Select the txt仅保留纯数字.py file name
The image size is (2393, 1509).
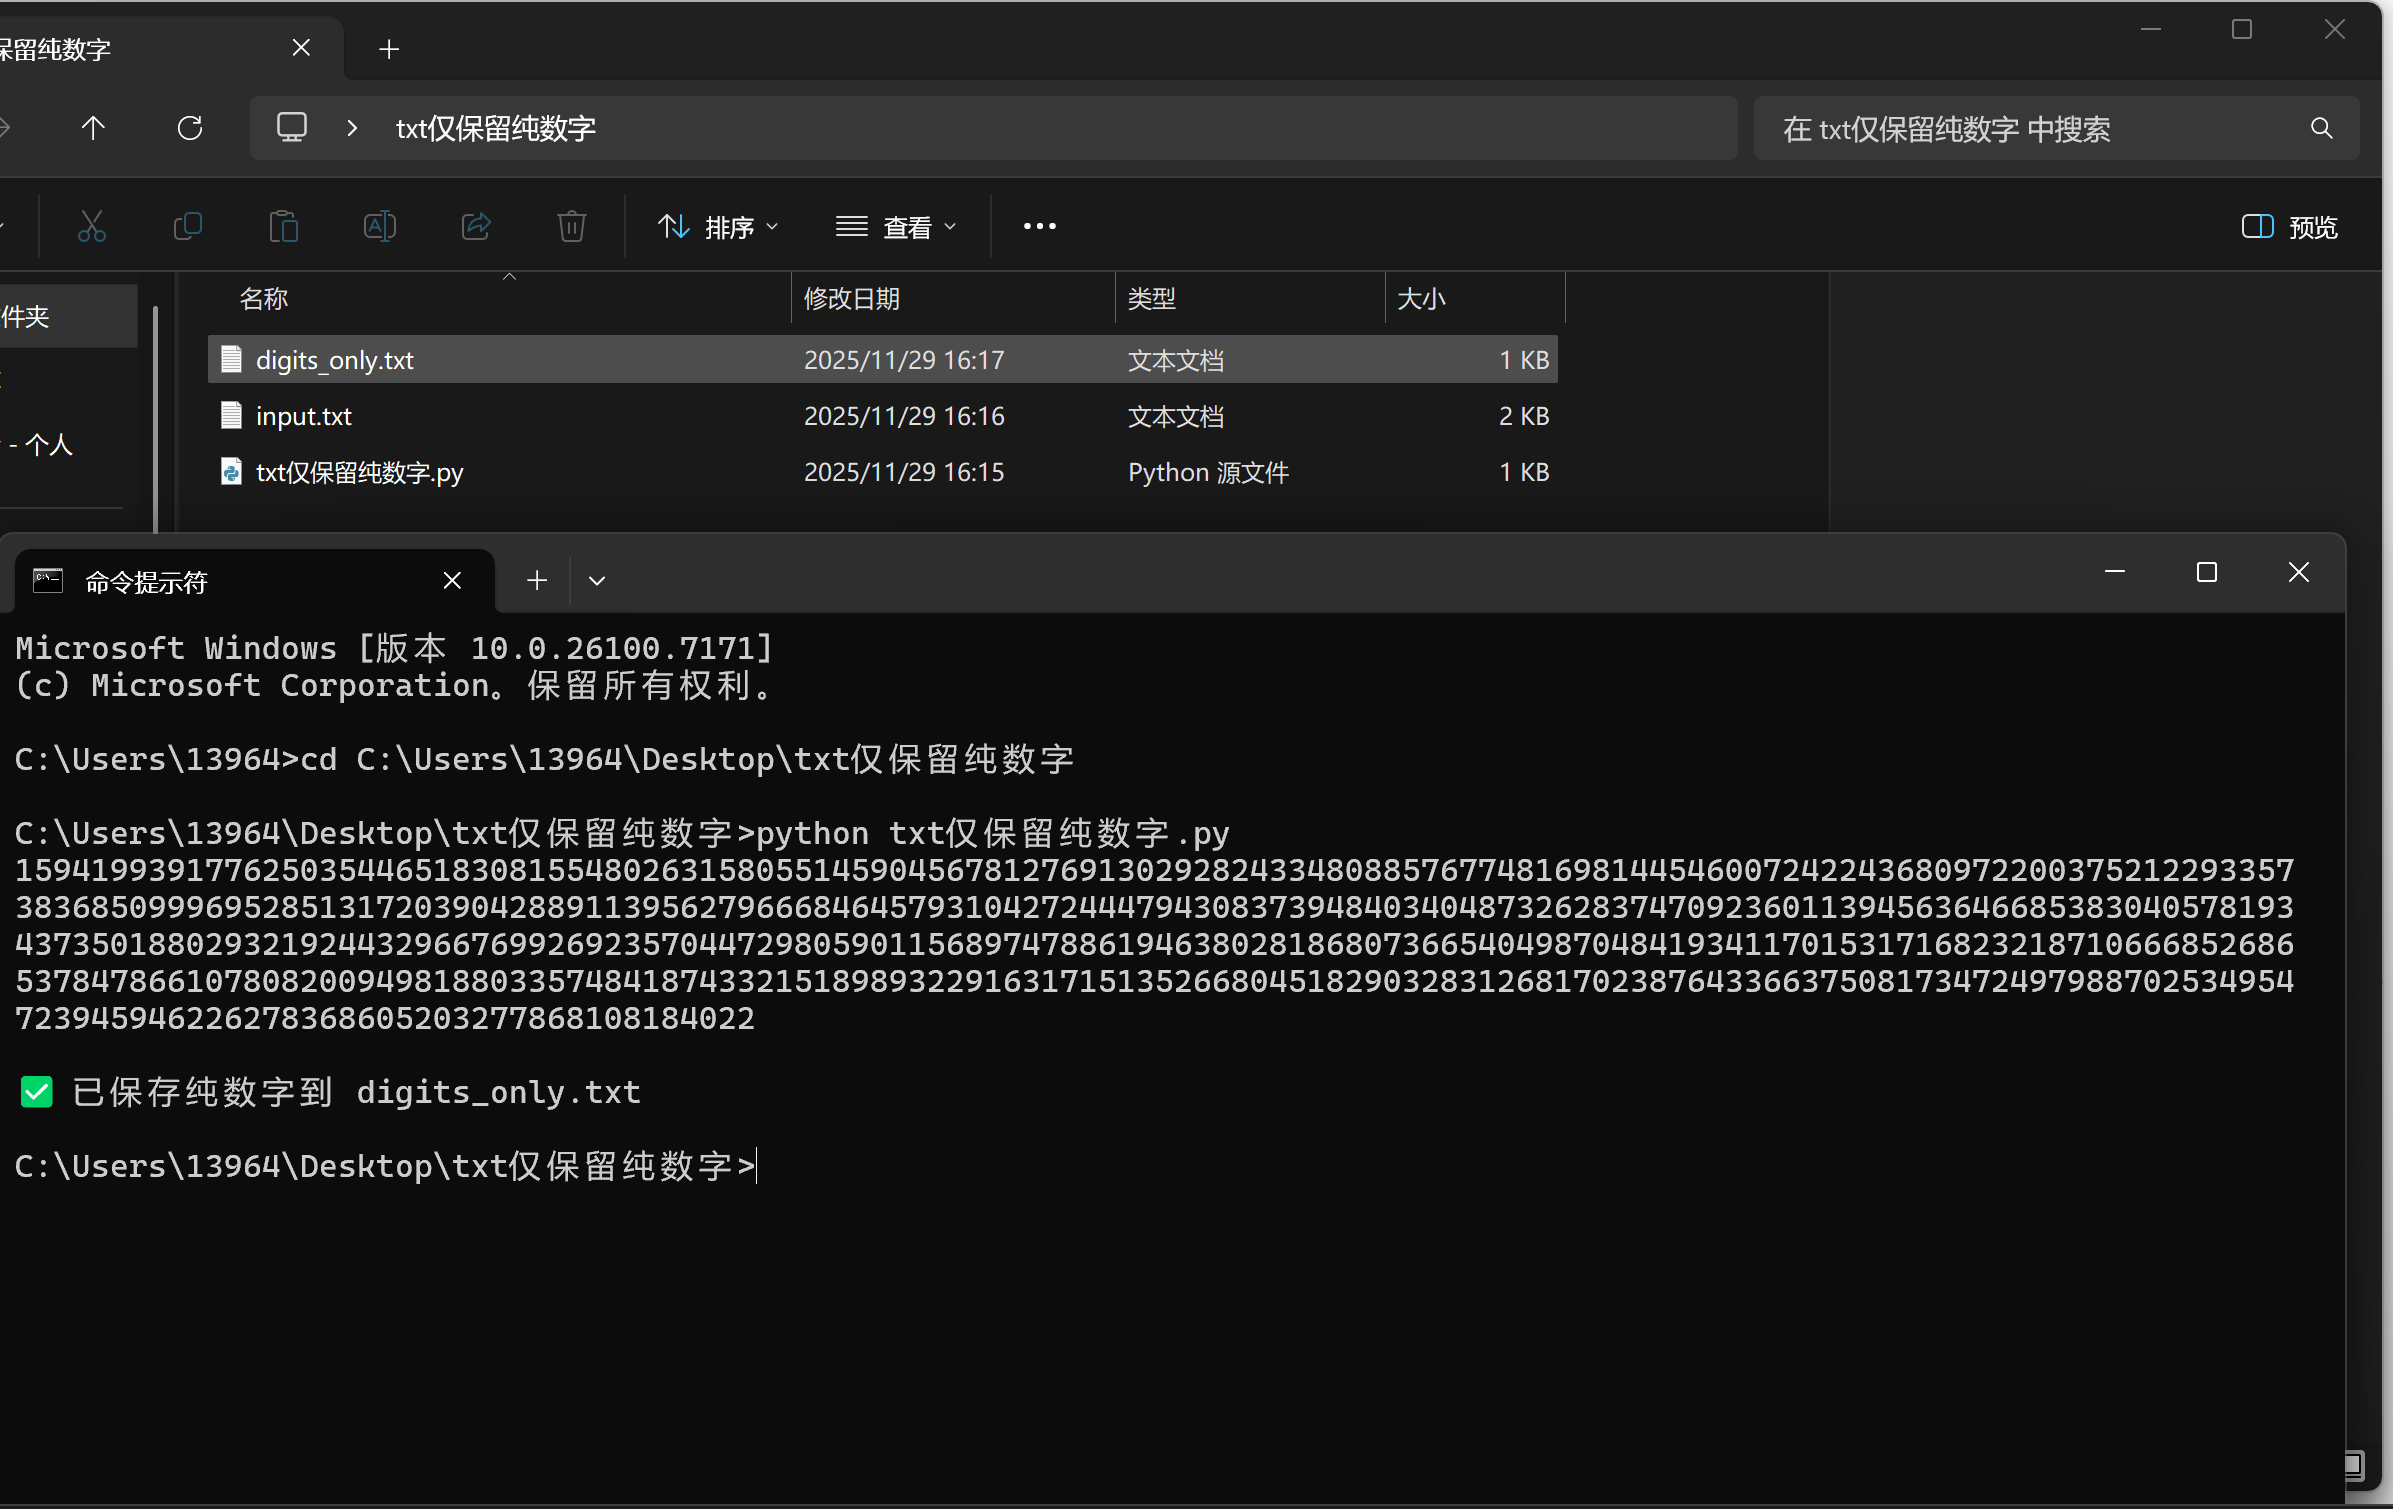[360, 472]
